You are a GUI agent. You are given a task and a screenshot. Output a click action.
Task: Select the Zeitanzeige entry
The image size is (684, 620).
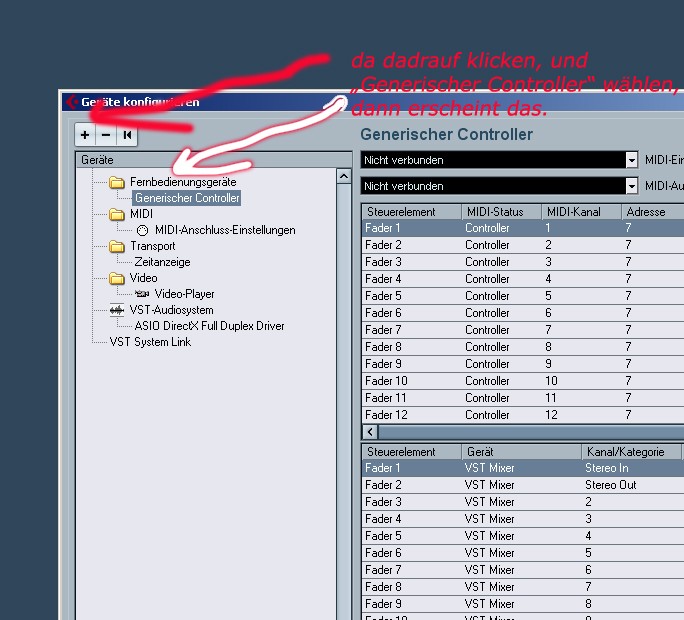162,262
